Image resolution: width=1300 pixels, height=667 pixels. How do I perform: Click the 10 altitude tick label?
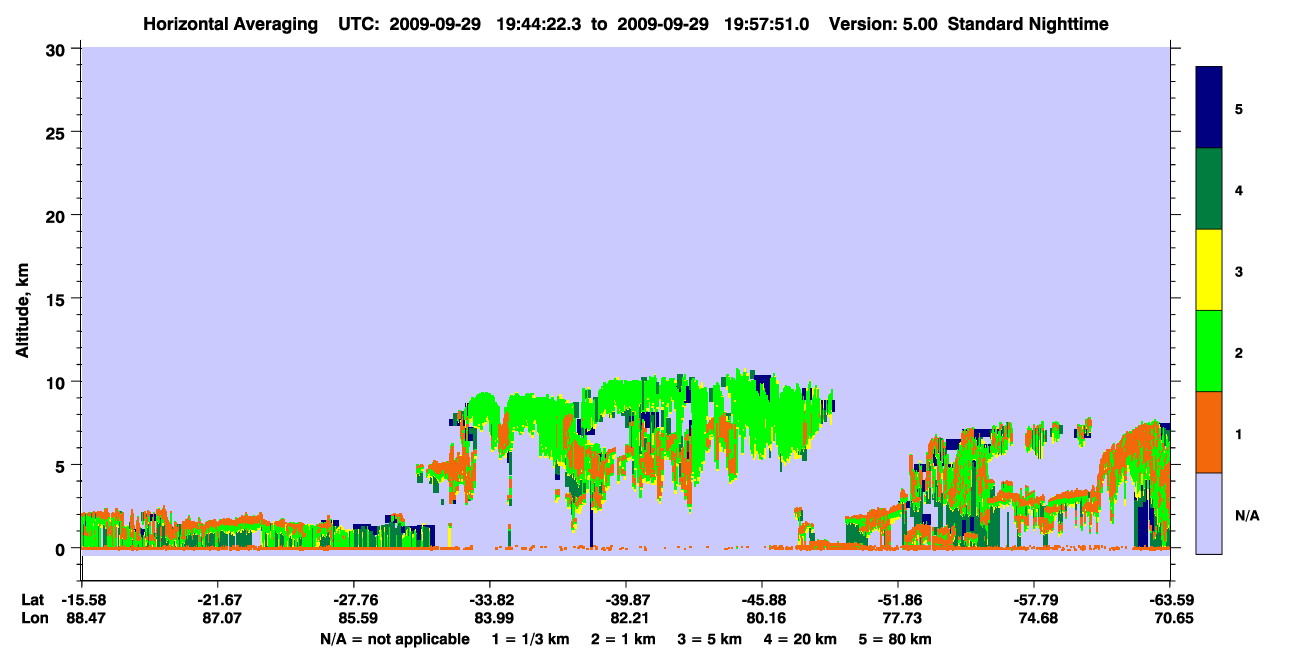(58, 382)
